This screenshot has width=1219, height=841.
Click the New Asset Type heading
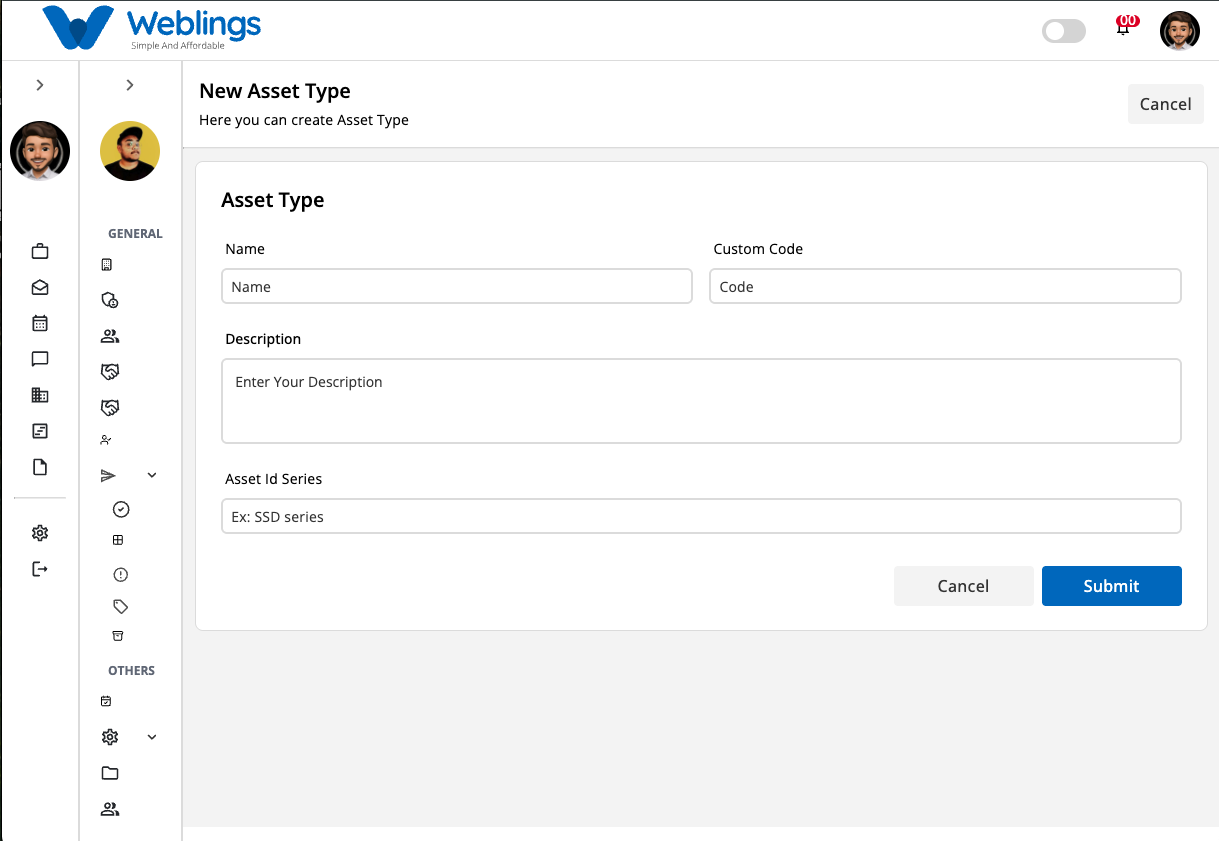pyautogui.click(x=275, y=91)
